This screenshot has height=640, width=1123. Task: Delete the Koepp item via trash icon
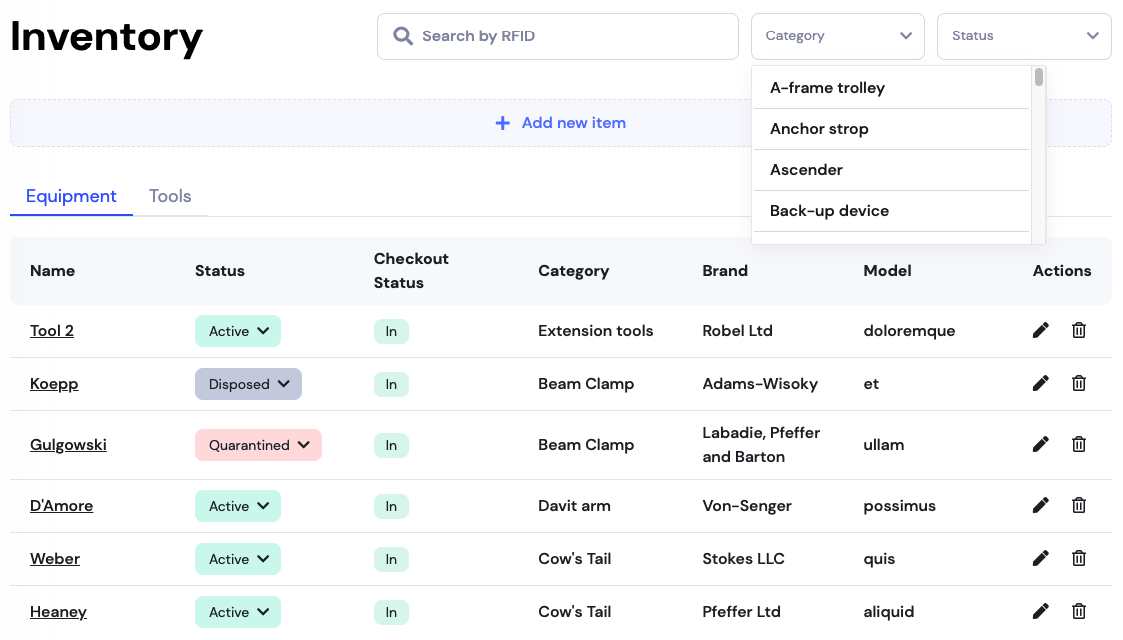tap(1078, 383)
